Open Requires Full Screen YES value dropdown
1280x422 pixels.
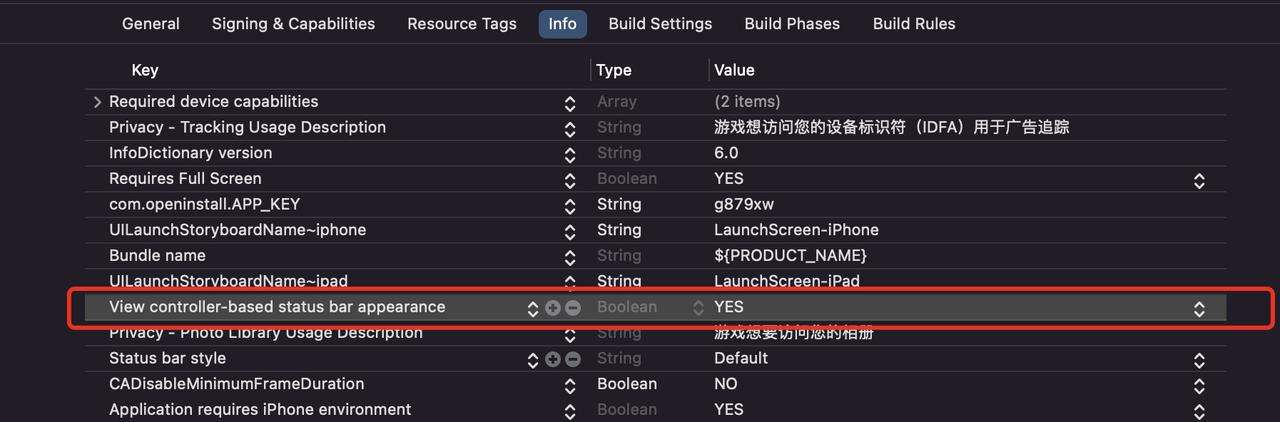(x=1199, y=180)
